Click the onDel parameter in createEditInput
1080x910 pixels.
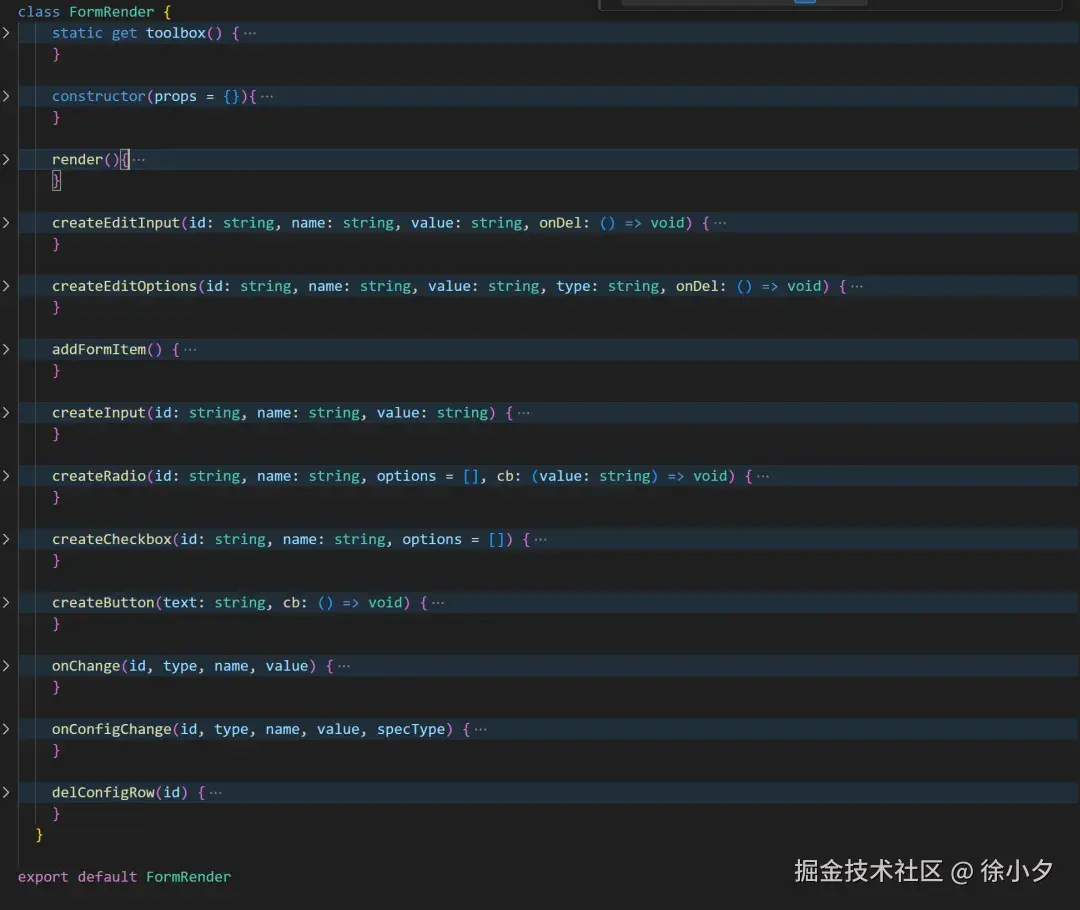pos(560,223)
